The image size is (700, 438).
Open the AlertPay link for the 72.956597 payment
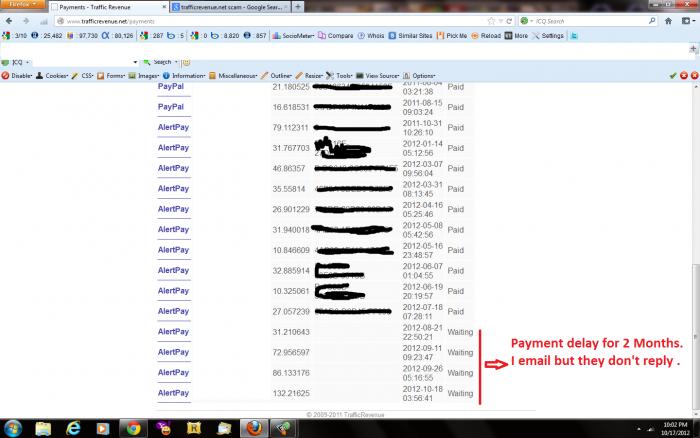[x=173, y=352]
